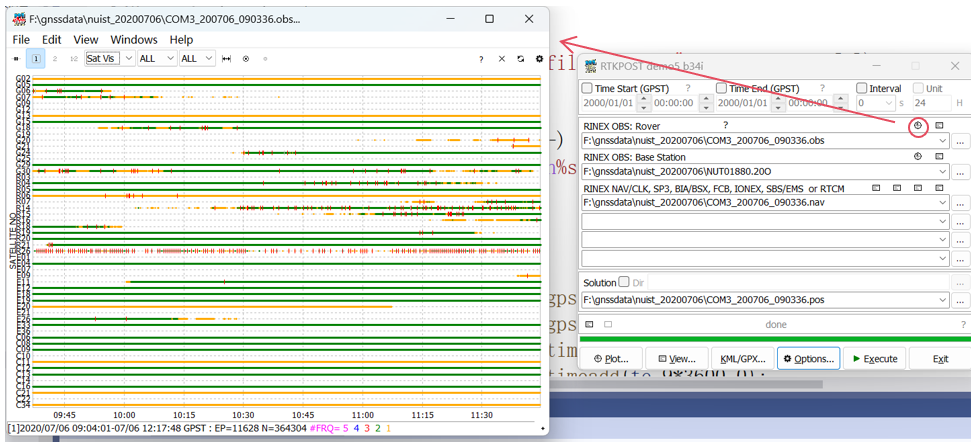The width and height of the screenshot is (971, 442).
Task: Browse for the .pos solution output file
Action: (960, 300)
